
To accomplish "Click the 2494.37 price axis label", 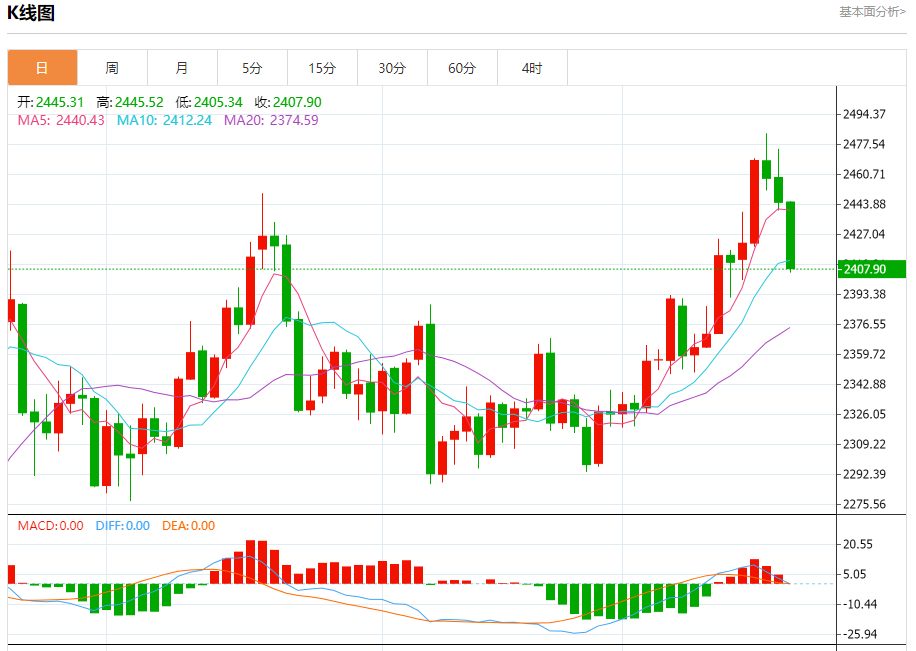I will [x=864, y=114].
